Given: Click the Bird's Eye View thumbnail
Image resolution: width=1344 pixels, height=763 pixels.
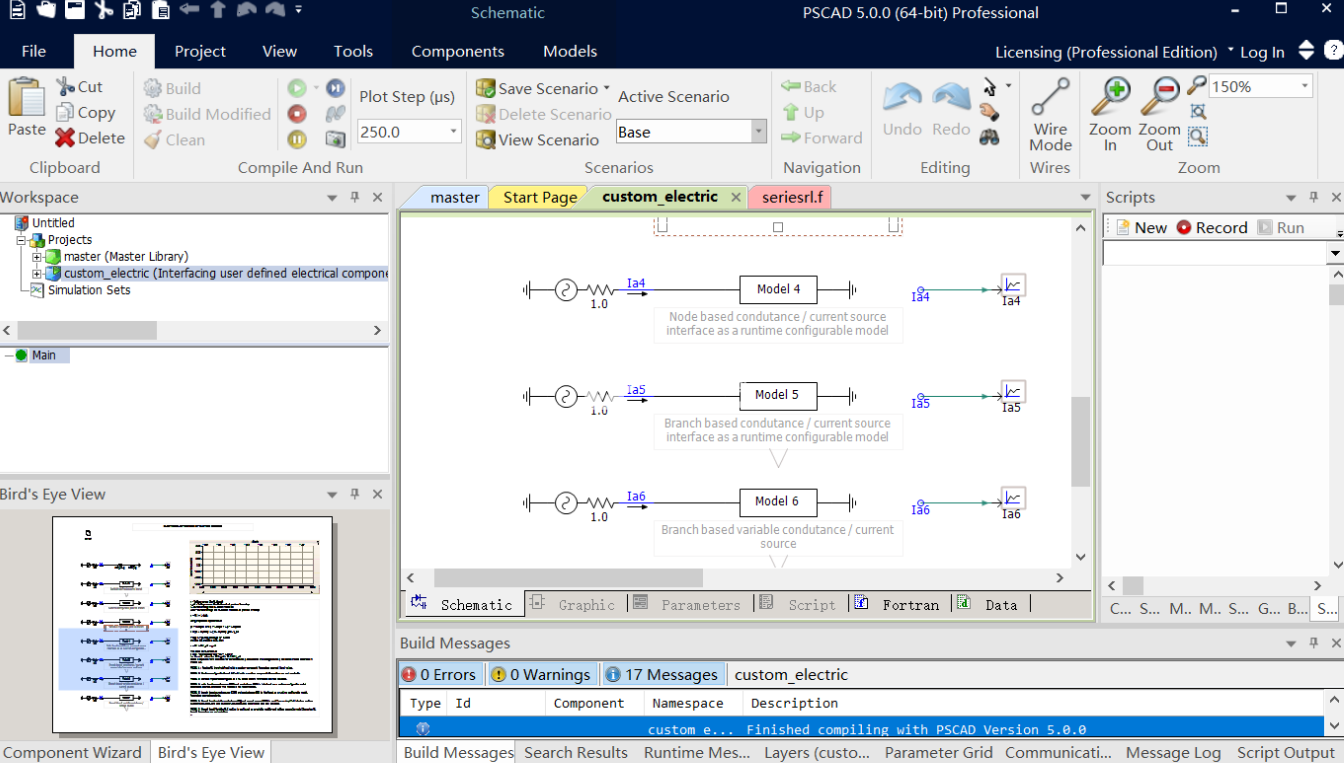Looking at the screenshot, I should click(x=192, y=624).
